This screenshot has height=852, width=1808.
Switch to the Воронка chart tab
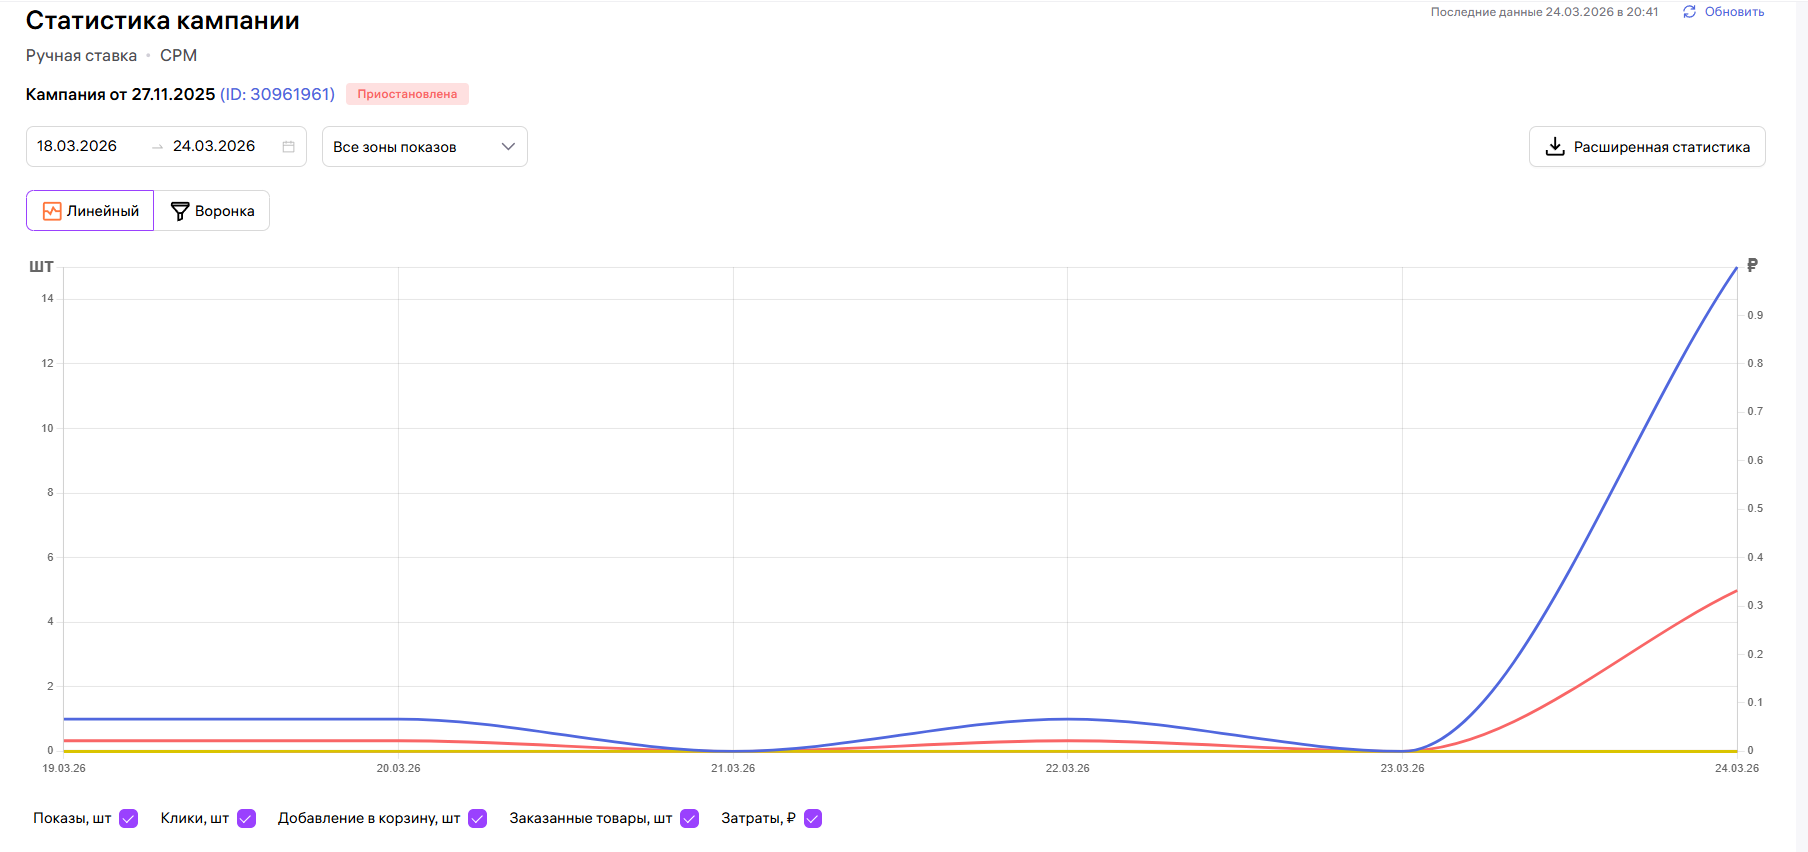212,211
